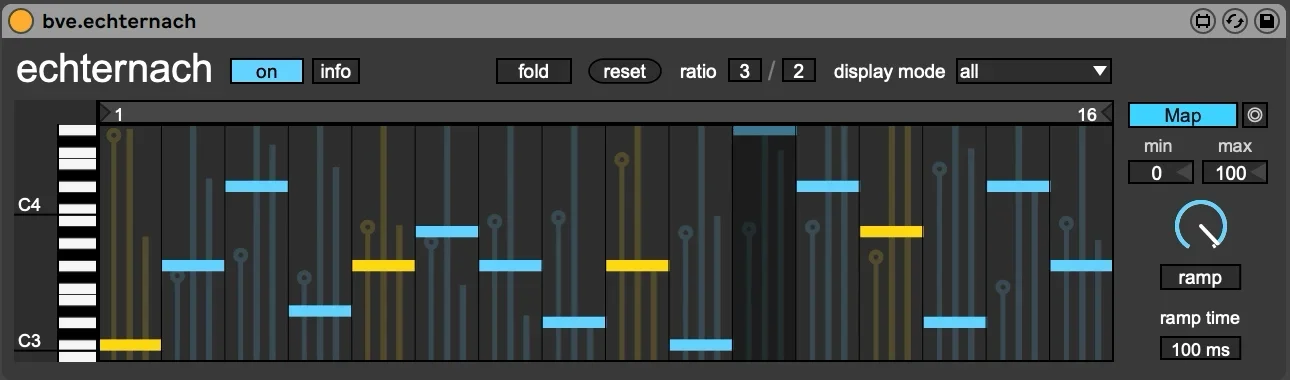Toggle the blue 'on' button off
This screenshot has height=380, width=1290.
pos(267,71)
